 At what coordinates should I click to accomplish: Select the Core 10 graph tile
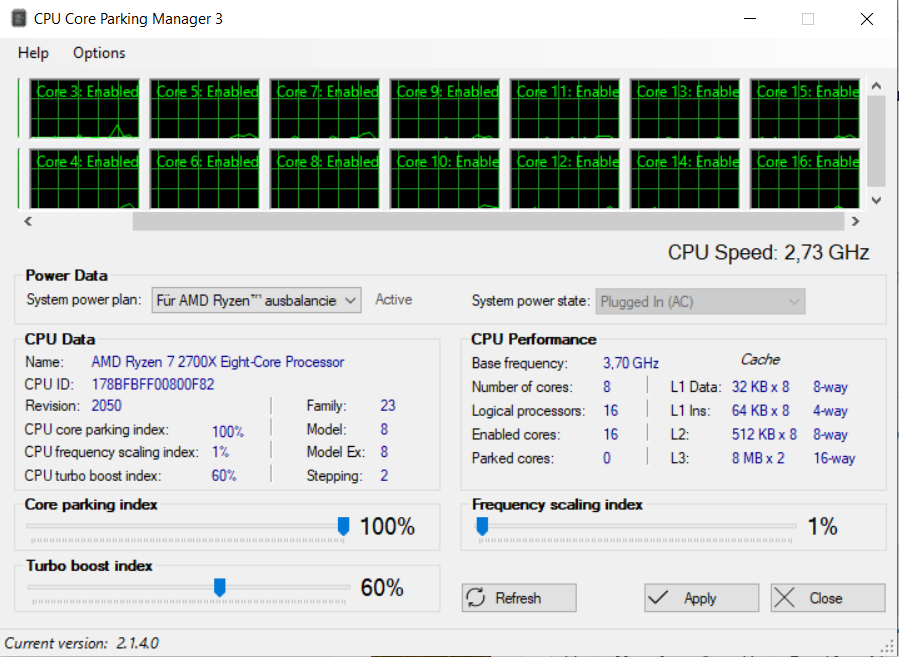445,179
